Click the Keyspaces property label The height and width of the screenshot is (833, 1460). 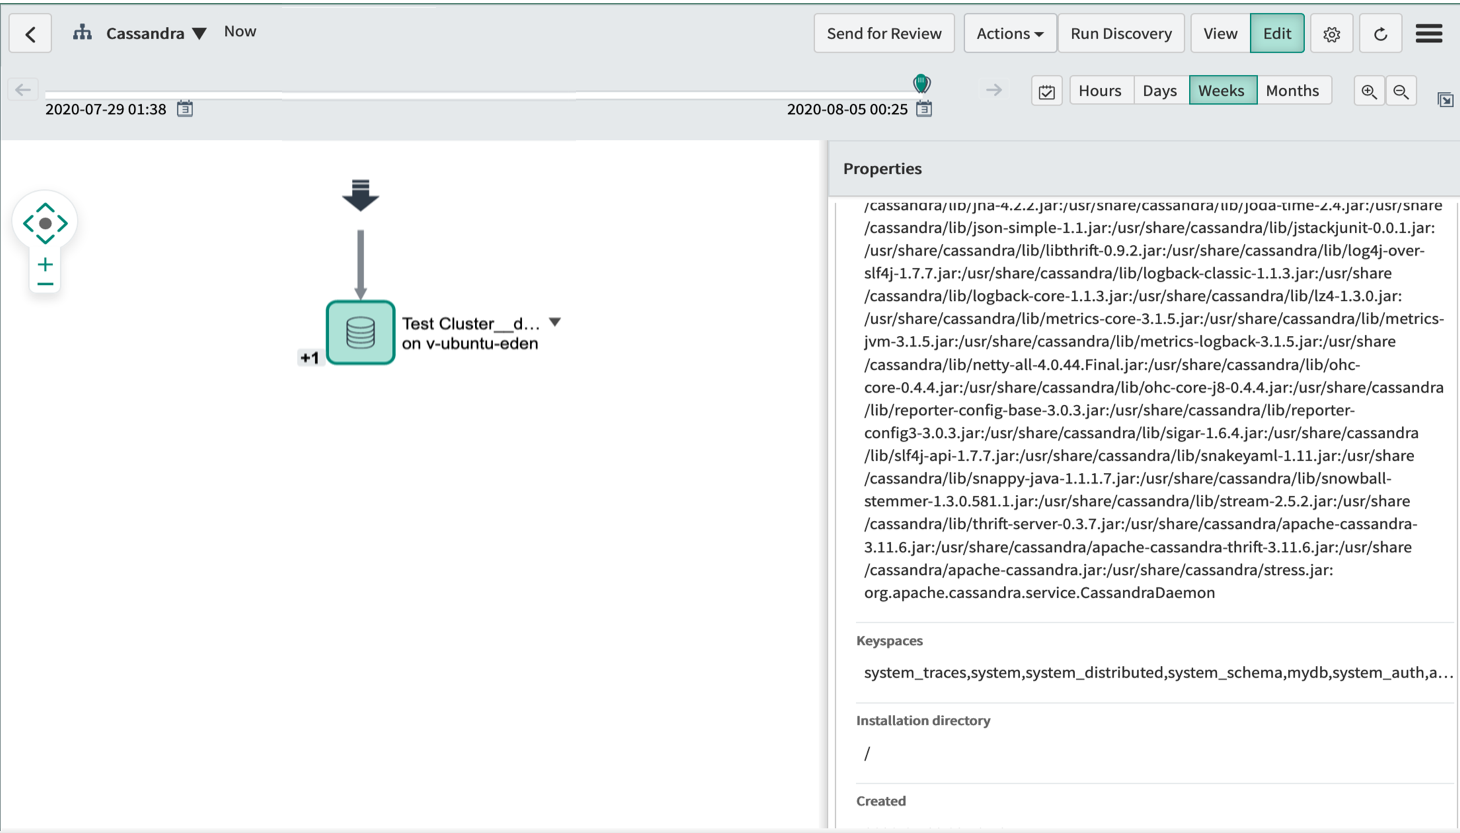[x=889, y=641]
